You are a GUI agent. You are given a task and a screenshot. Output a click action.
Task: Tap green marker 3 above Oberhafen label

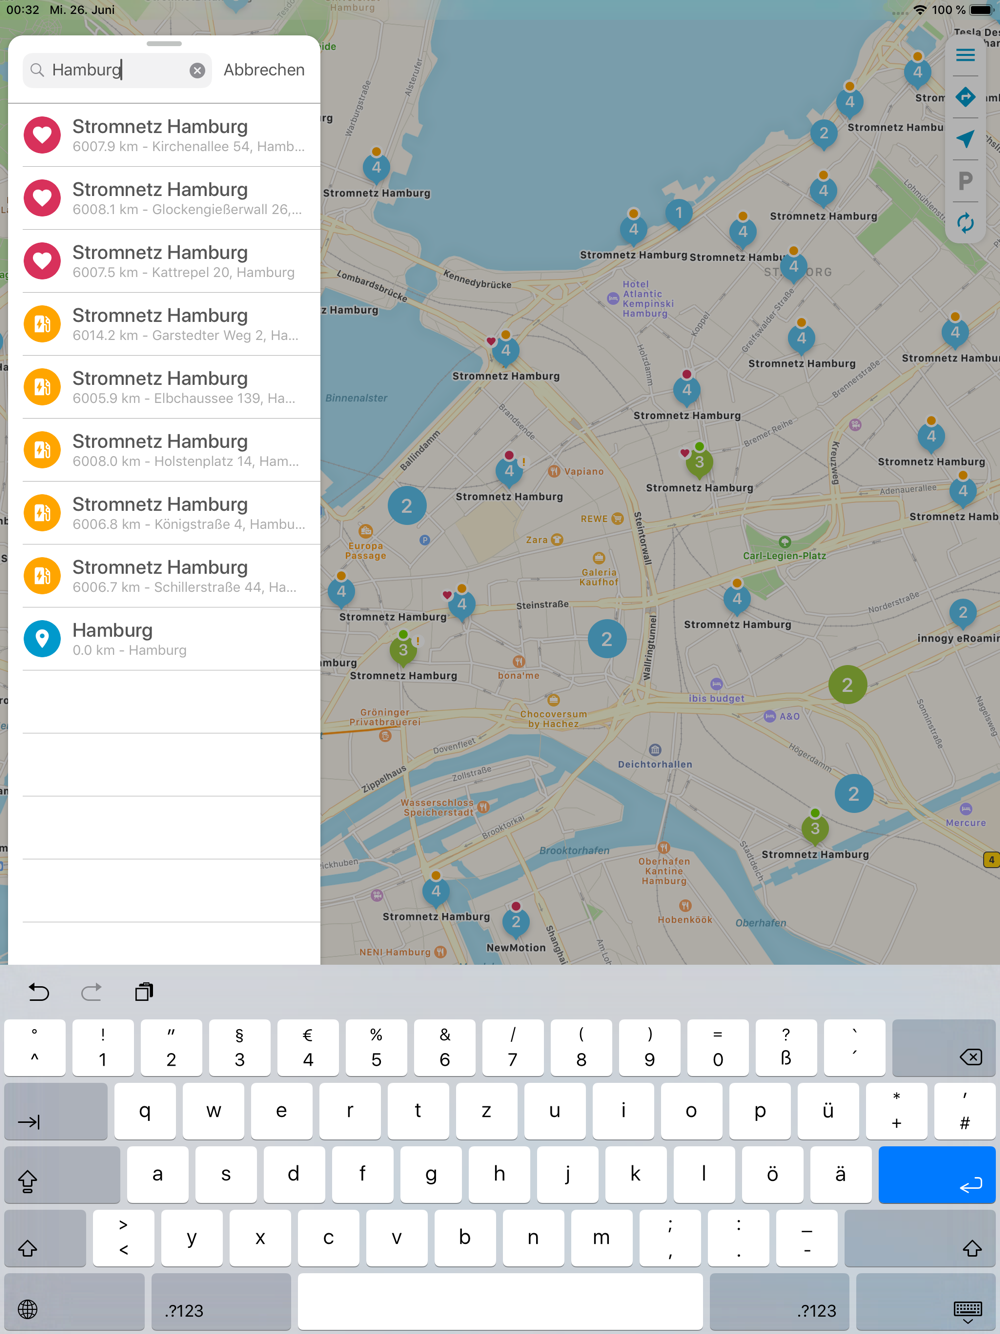click(815, 827)
